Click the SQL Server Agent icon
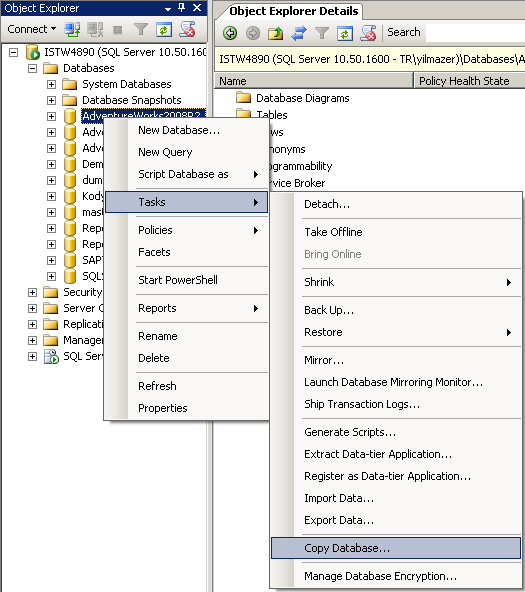Screen dimensions: 525x592 (x=51, y=356)
